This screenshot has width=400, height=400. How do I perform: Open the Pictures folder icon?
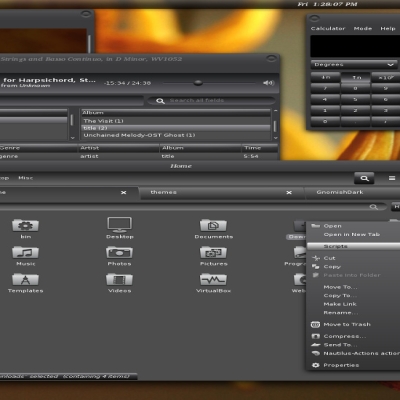213,253
